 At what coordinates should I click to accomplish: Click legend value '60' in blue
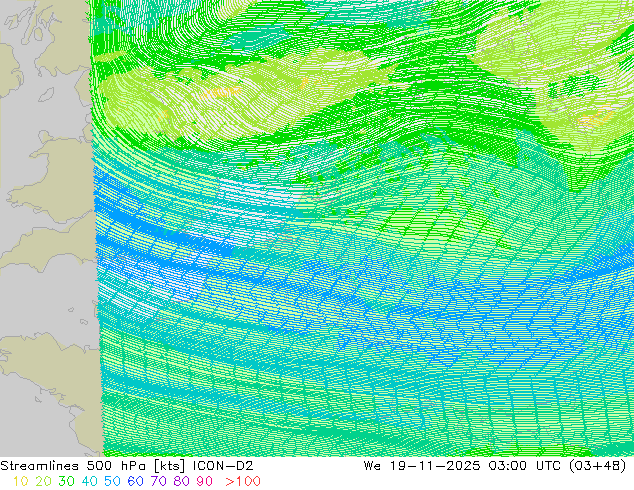point(135,481)
